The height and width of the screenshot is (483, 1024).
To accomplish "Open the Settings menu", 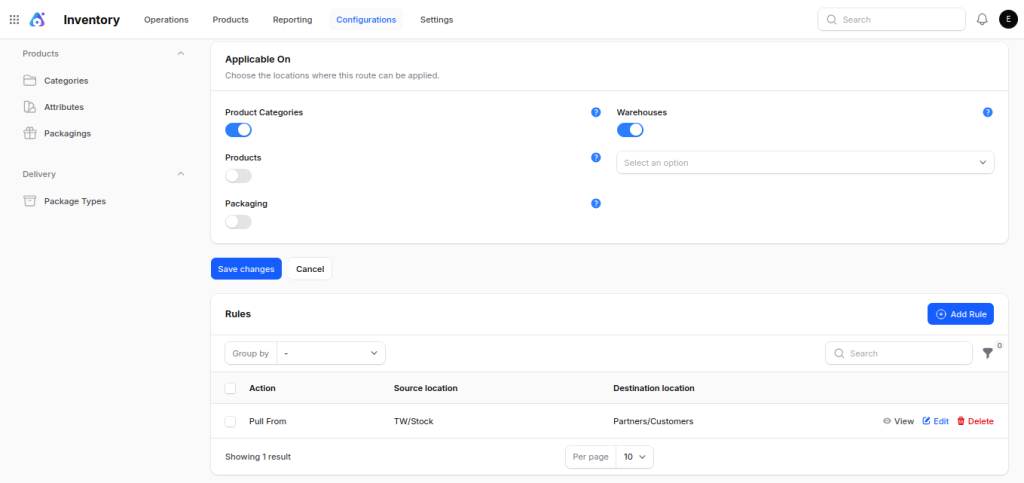I will [x=437, y=20].
